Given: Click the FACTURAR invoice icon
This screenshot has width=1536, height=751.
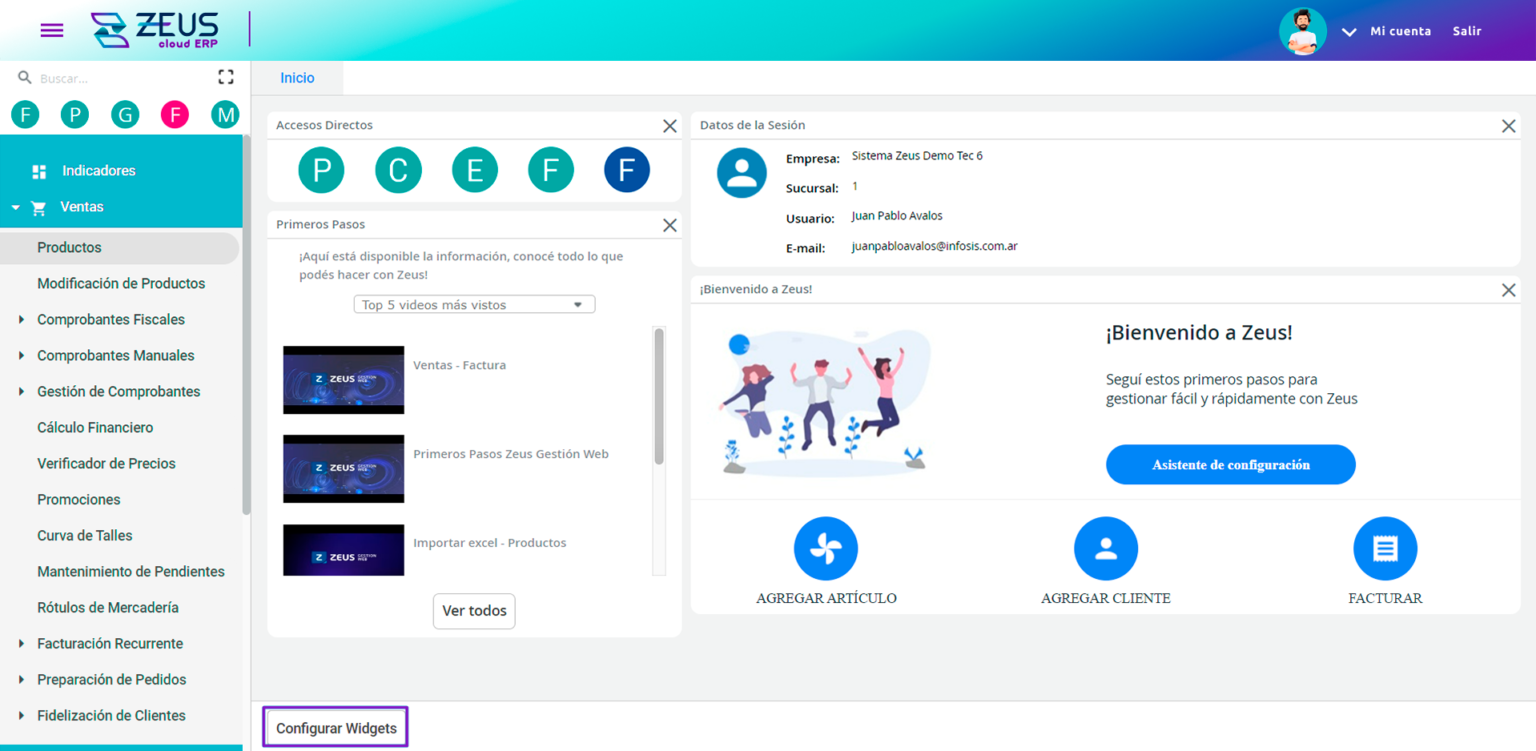Looking at the screenshot, I should pos(1385,548).
